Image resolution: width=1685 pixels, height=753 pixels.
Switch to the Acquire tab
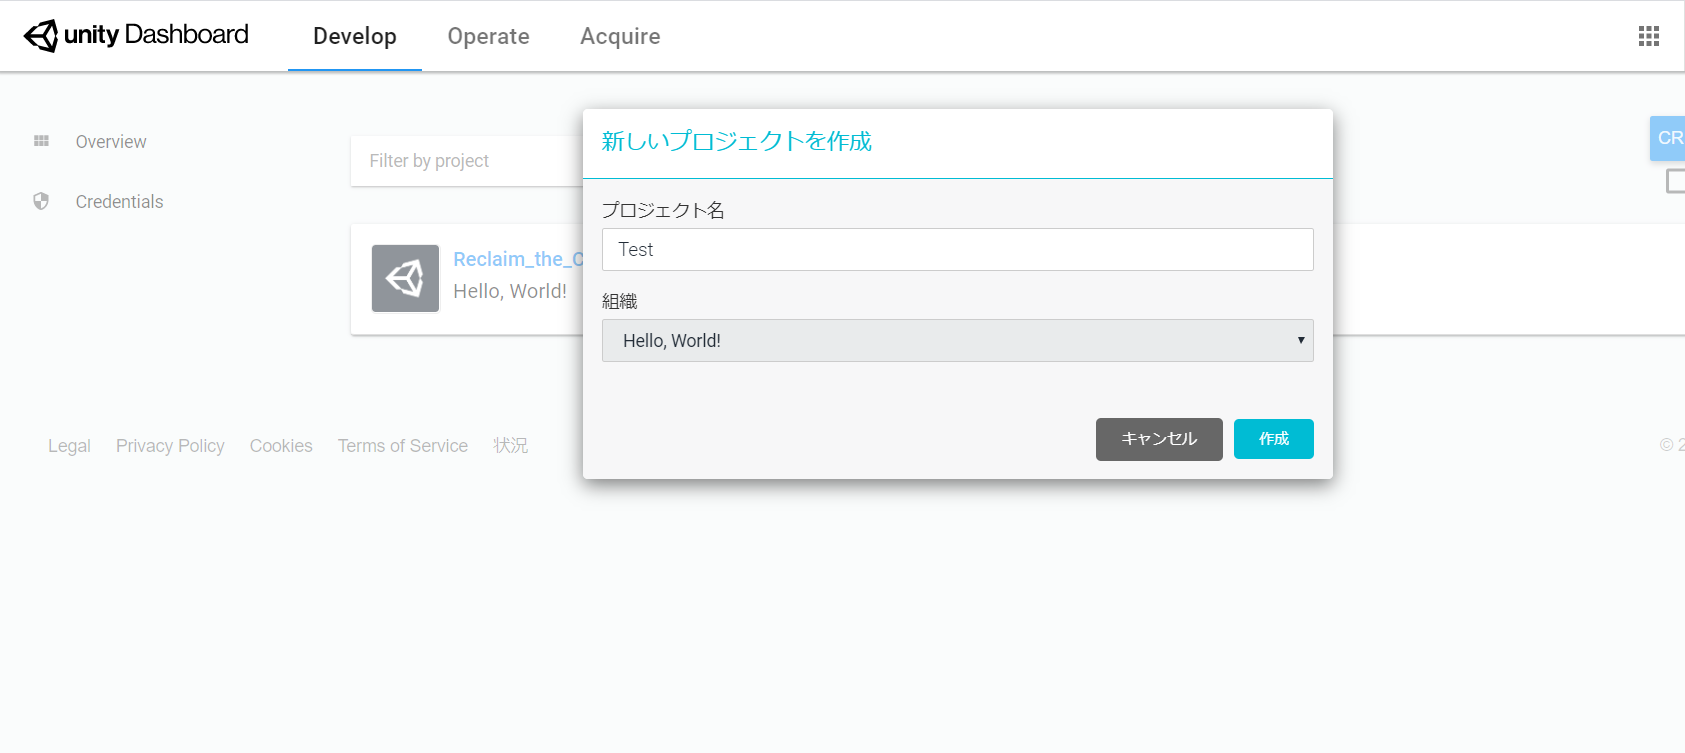click(x=620, y=36)
